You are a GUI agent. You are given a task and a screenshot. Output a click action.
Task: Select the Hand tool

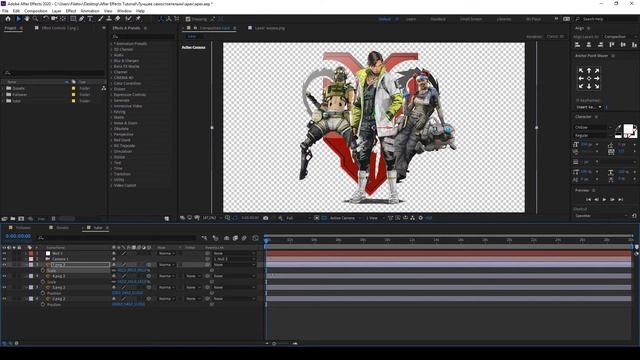(x=27, y=19)
